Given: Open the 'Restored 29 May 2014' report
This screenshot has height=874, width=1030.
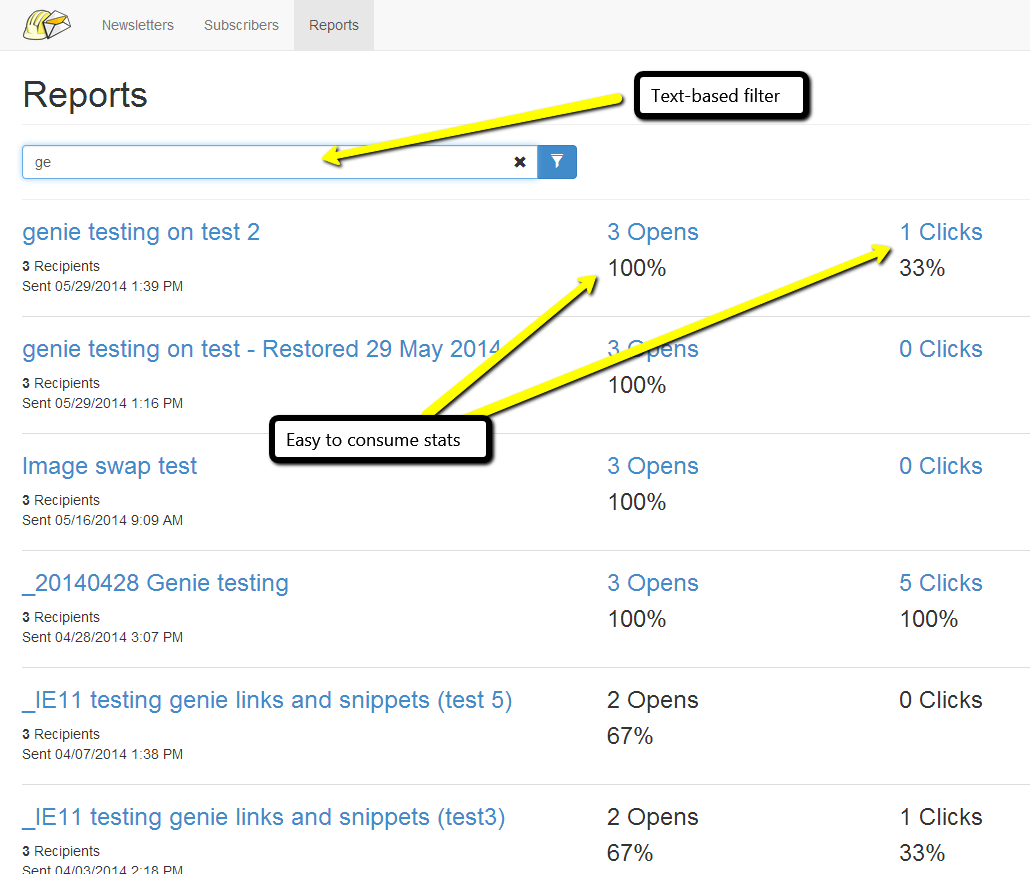Looking at the screenshot, I should point(261,349).
